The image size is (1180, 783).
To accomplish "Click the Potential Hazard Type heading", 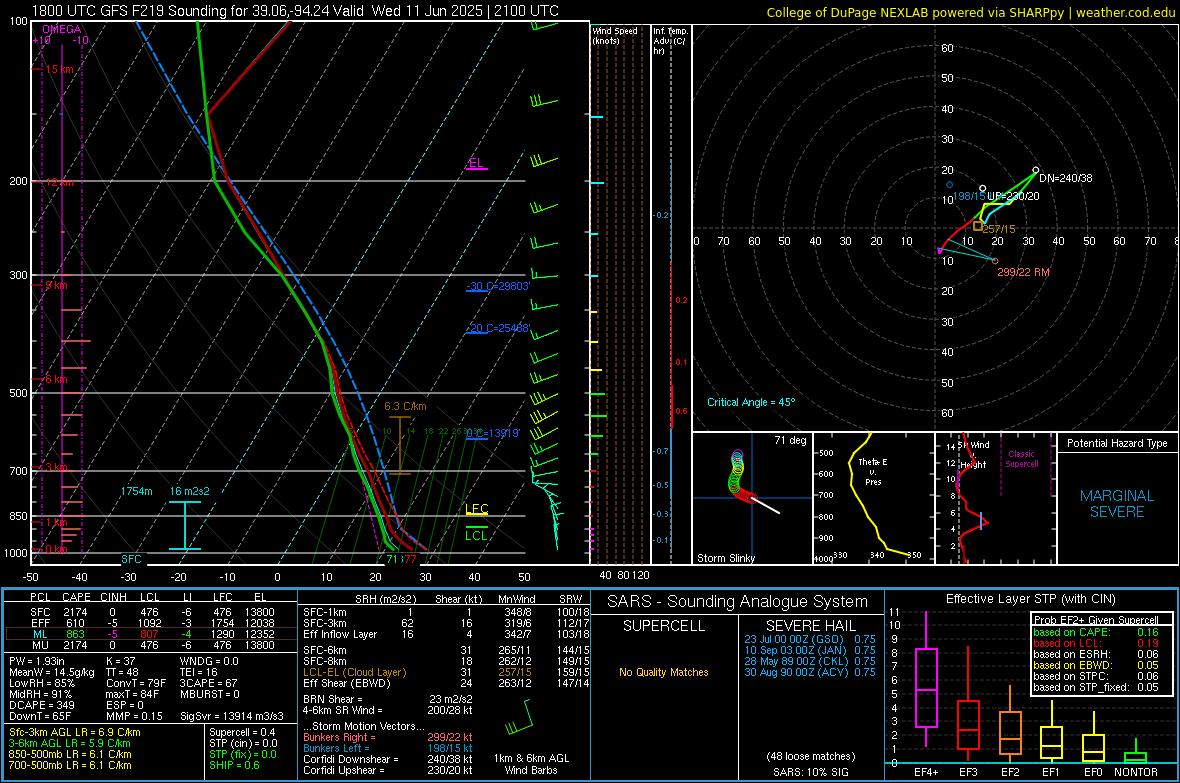I will click(x=1117, y=443).
